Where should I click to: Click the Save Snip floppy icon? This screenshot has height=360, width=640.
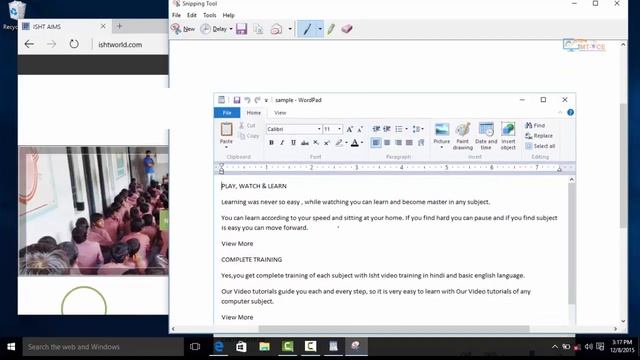pyautogui.click(x=242, y=29)
